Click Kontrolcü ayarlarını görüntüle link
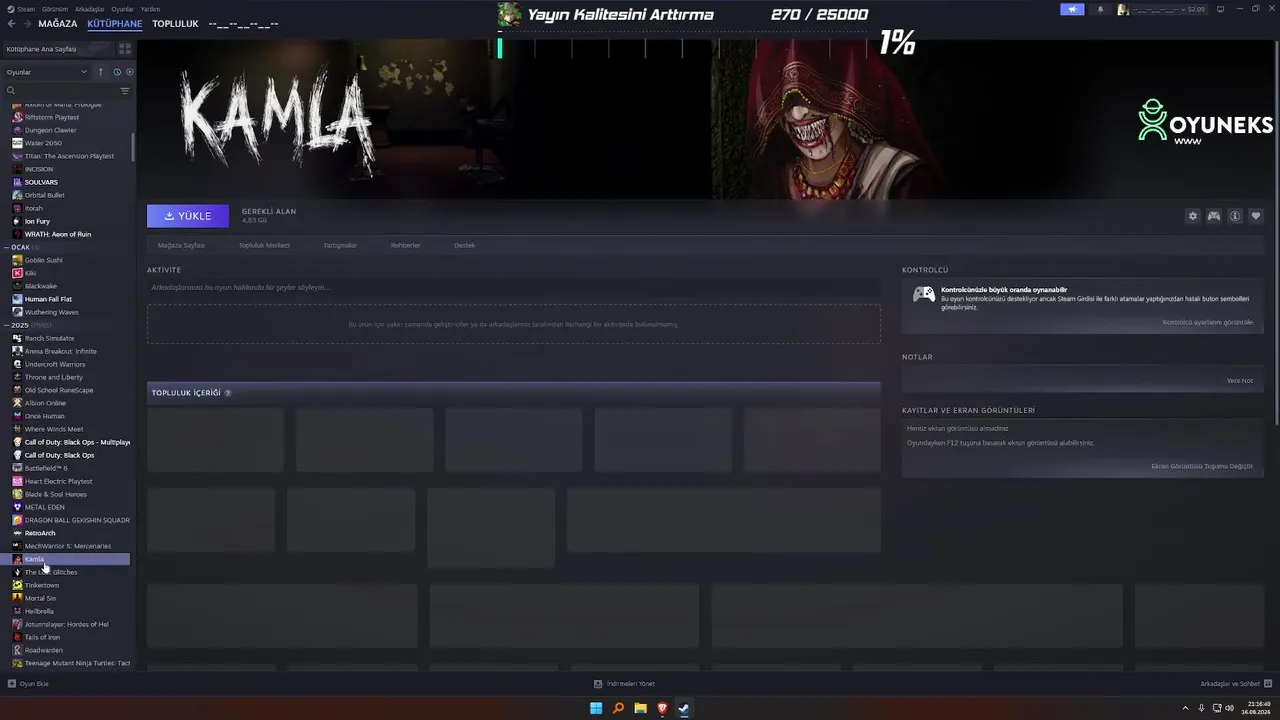 pos(1208,322)
